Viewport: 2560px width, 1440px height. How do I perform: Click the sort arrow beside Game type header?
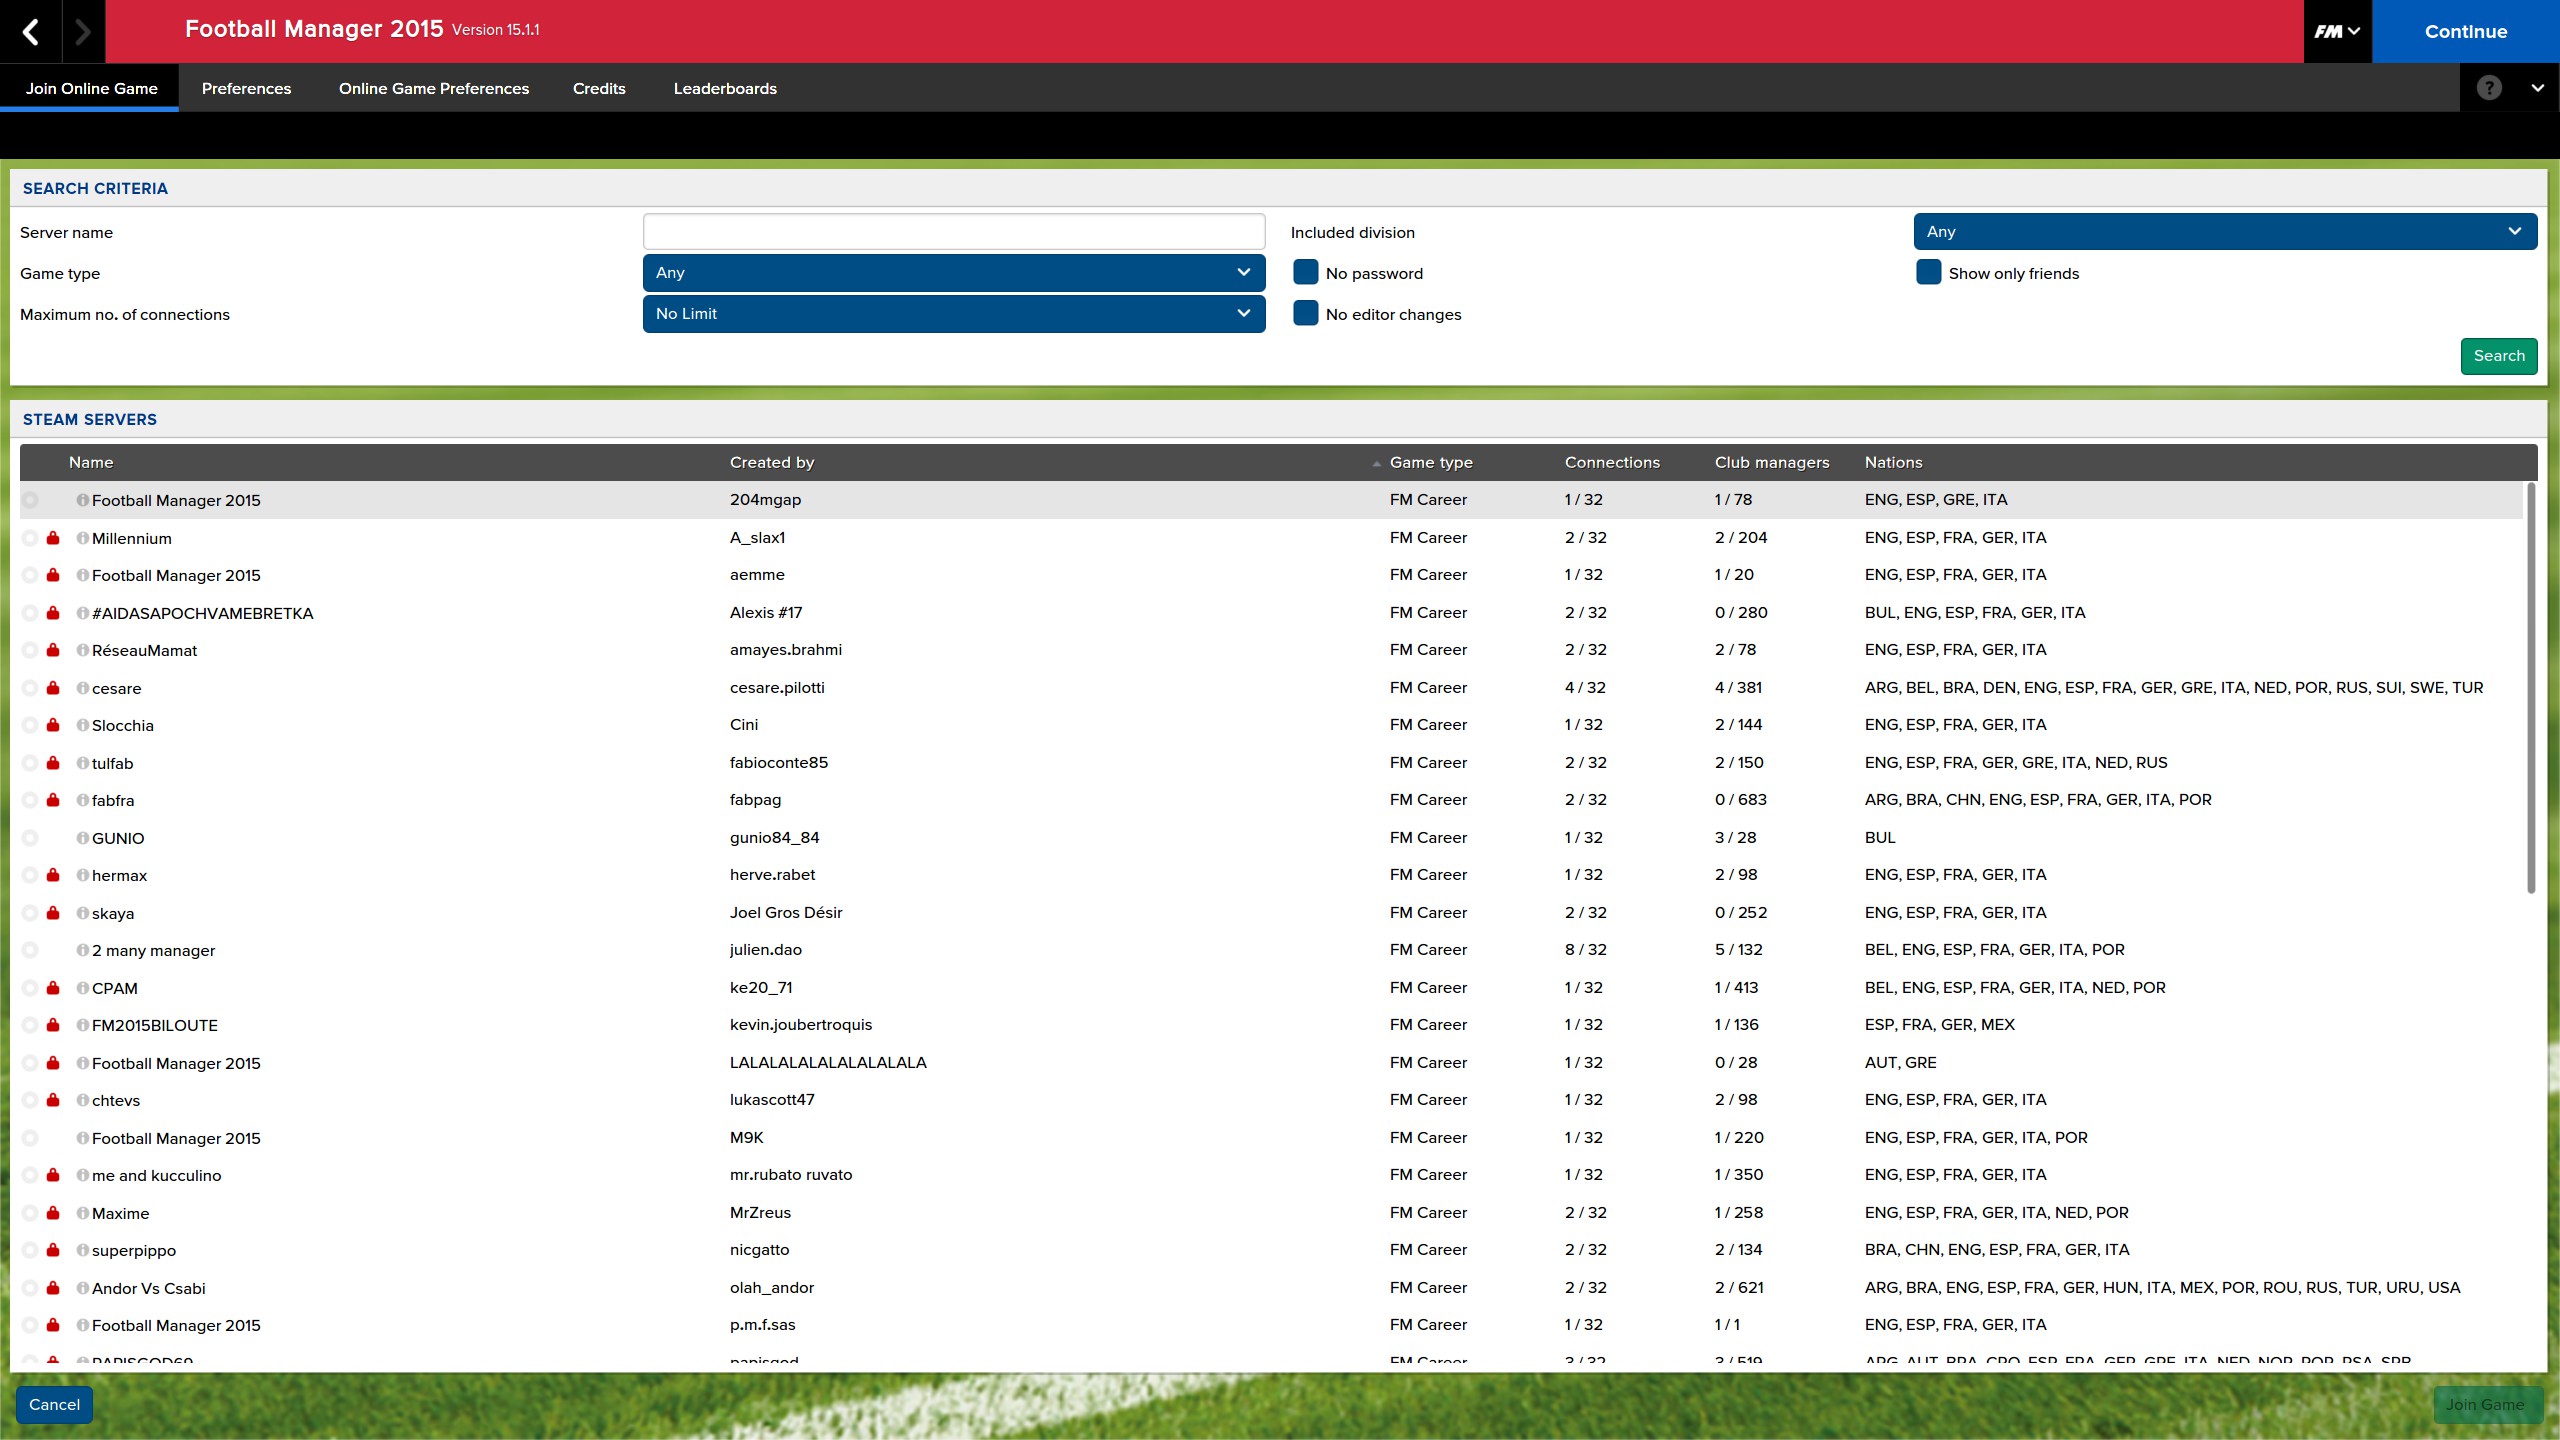(x=1376, y=463)
